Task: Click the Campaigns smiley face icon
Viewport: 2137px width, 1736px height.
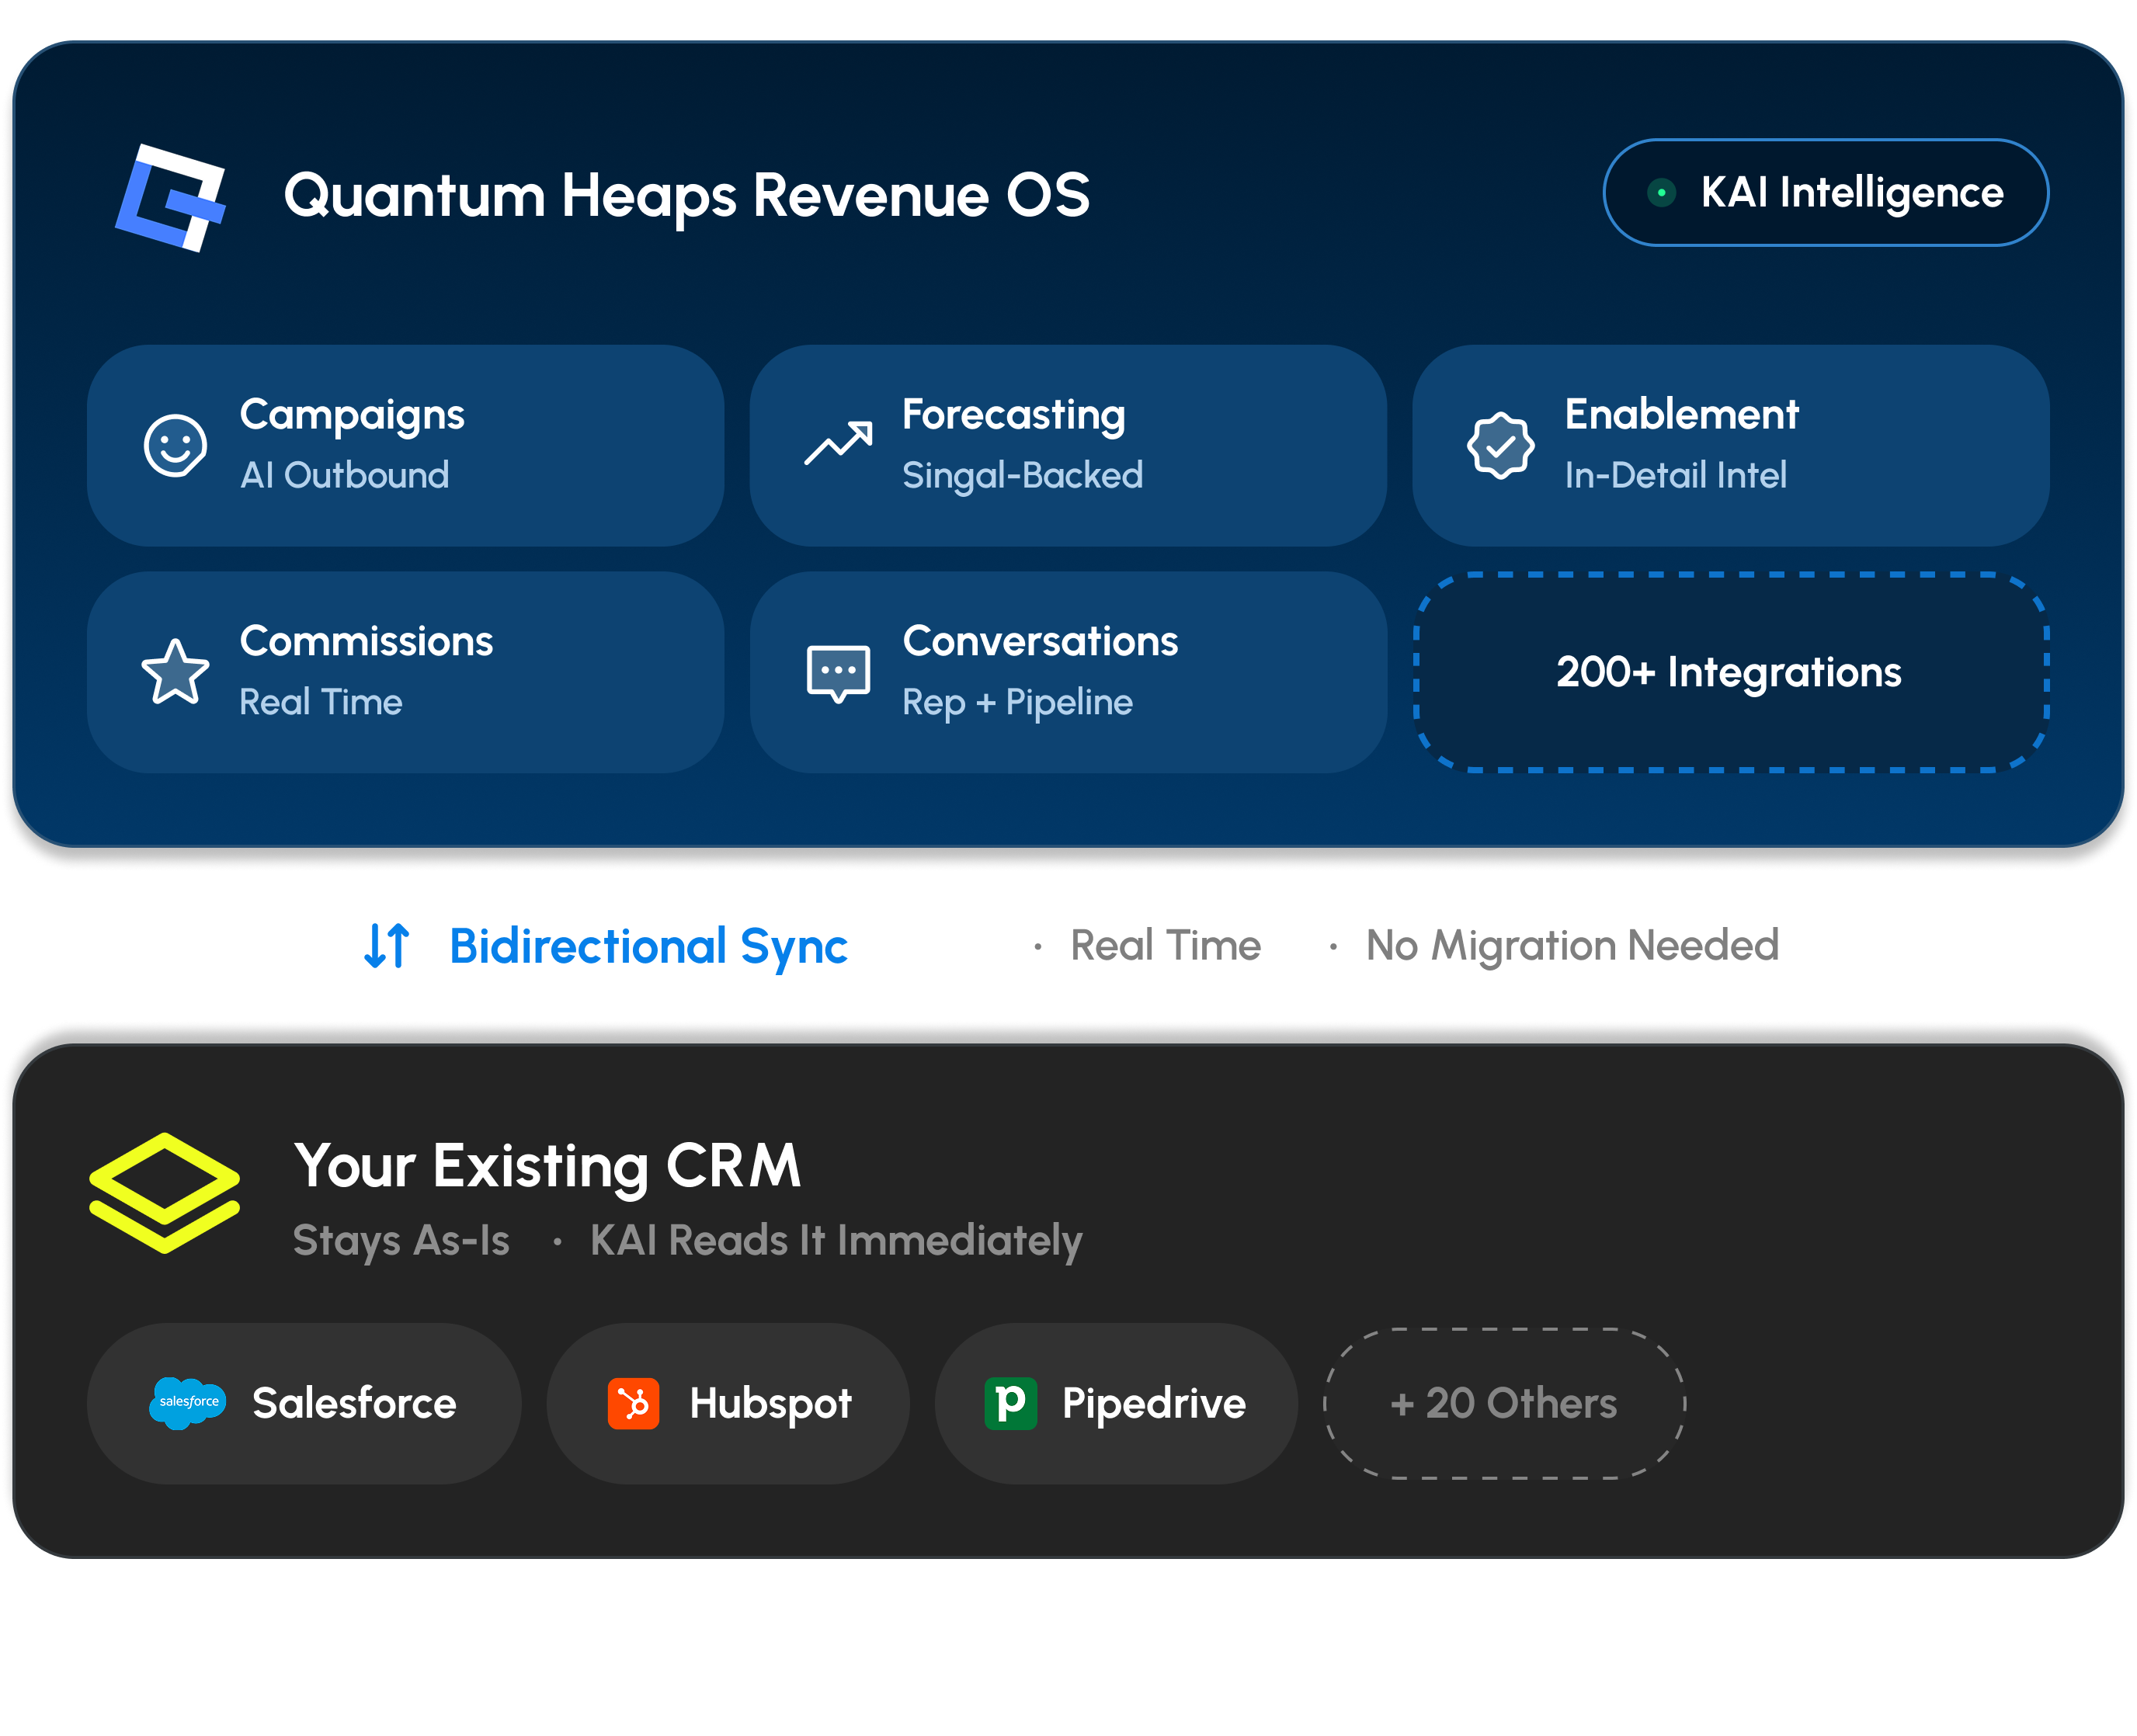Action: pyautogui.click(x=175, y=445)
